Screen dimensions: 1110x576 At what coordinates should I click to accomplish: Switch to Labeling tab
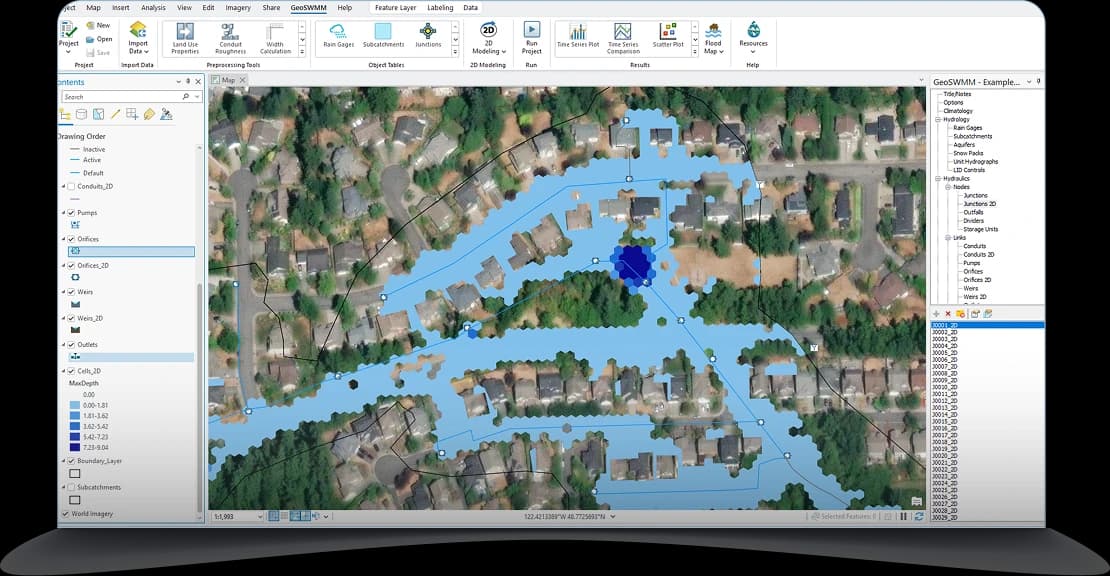[x=440, y=8]
